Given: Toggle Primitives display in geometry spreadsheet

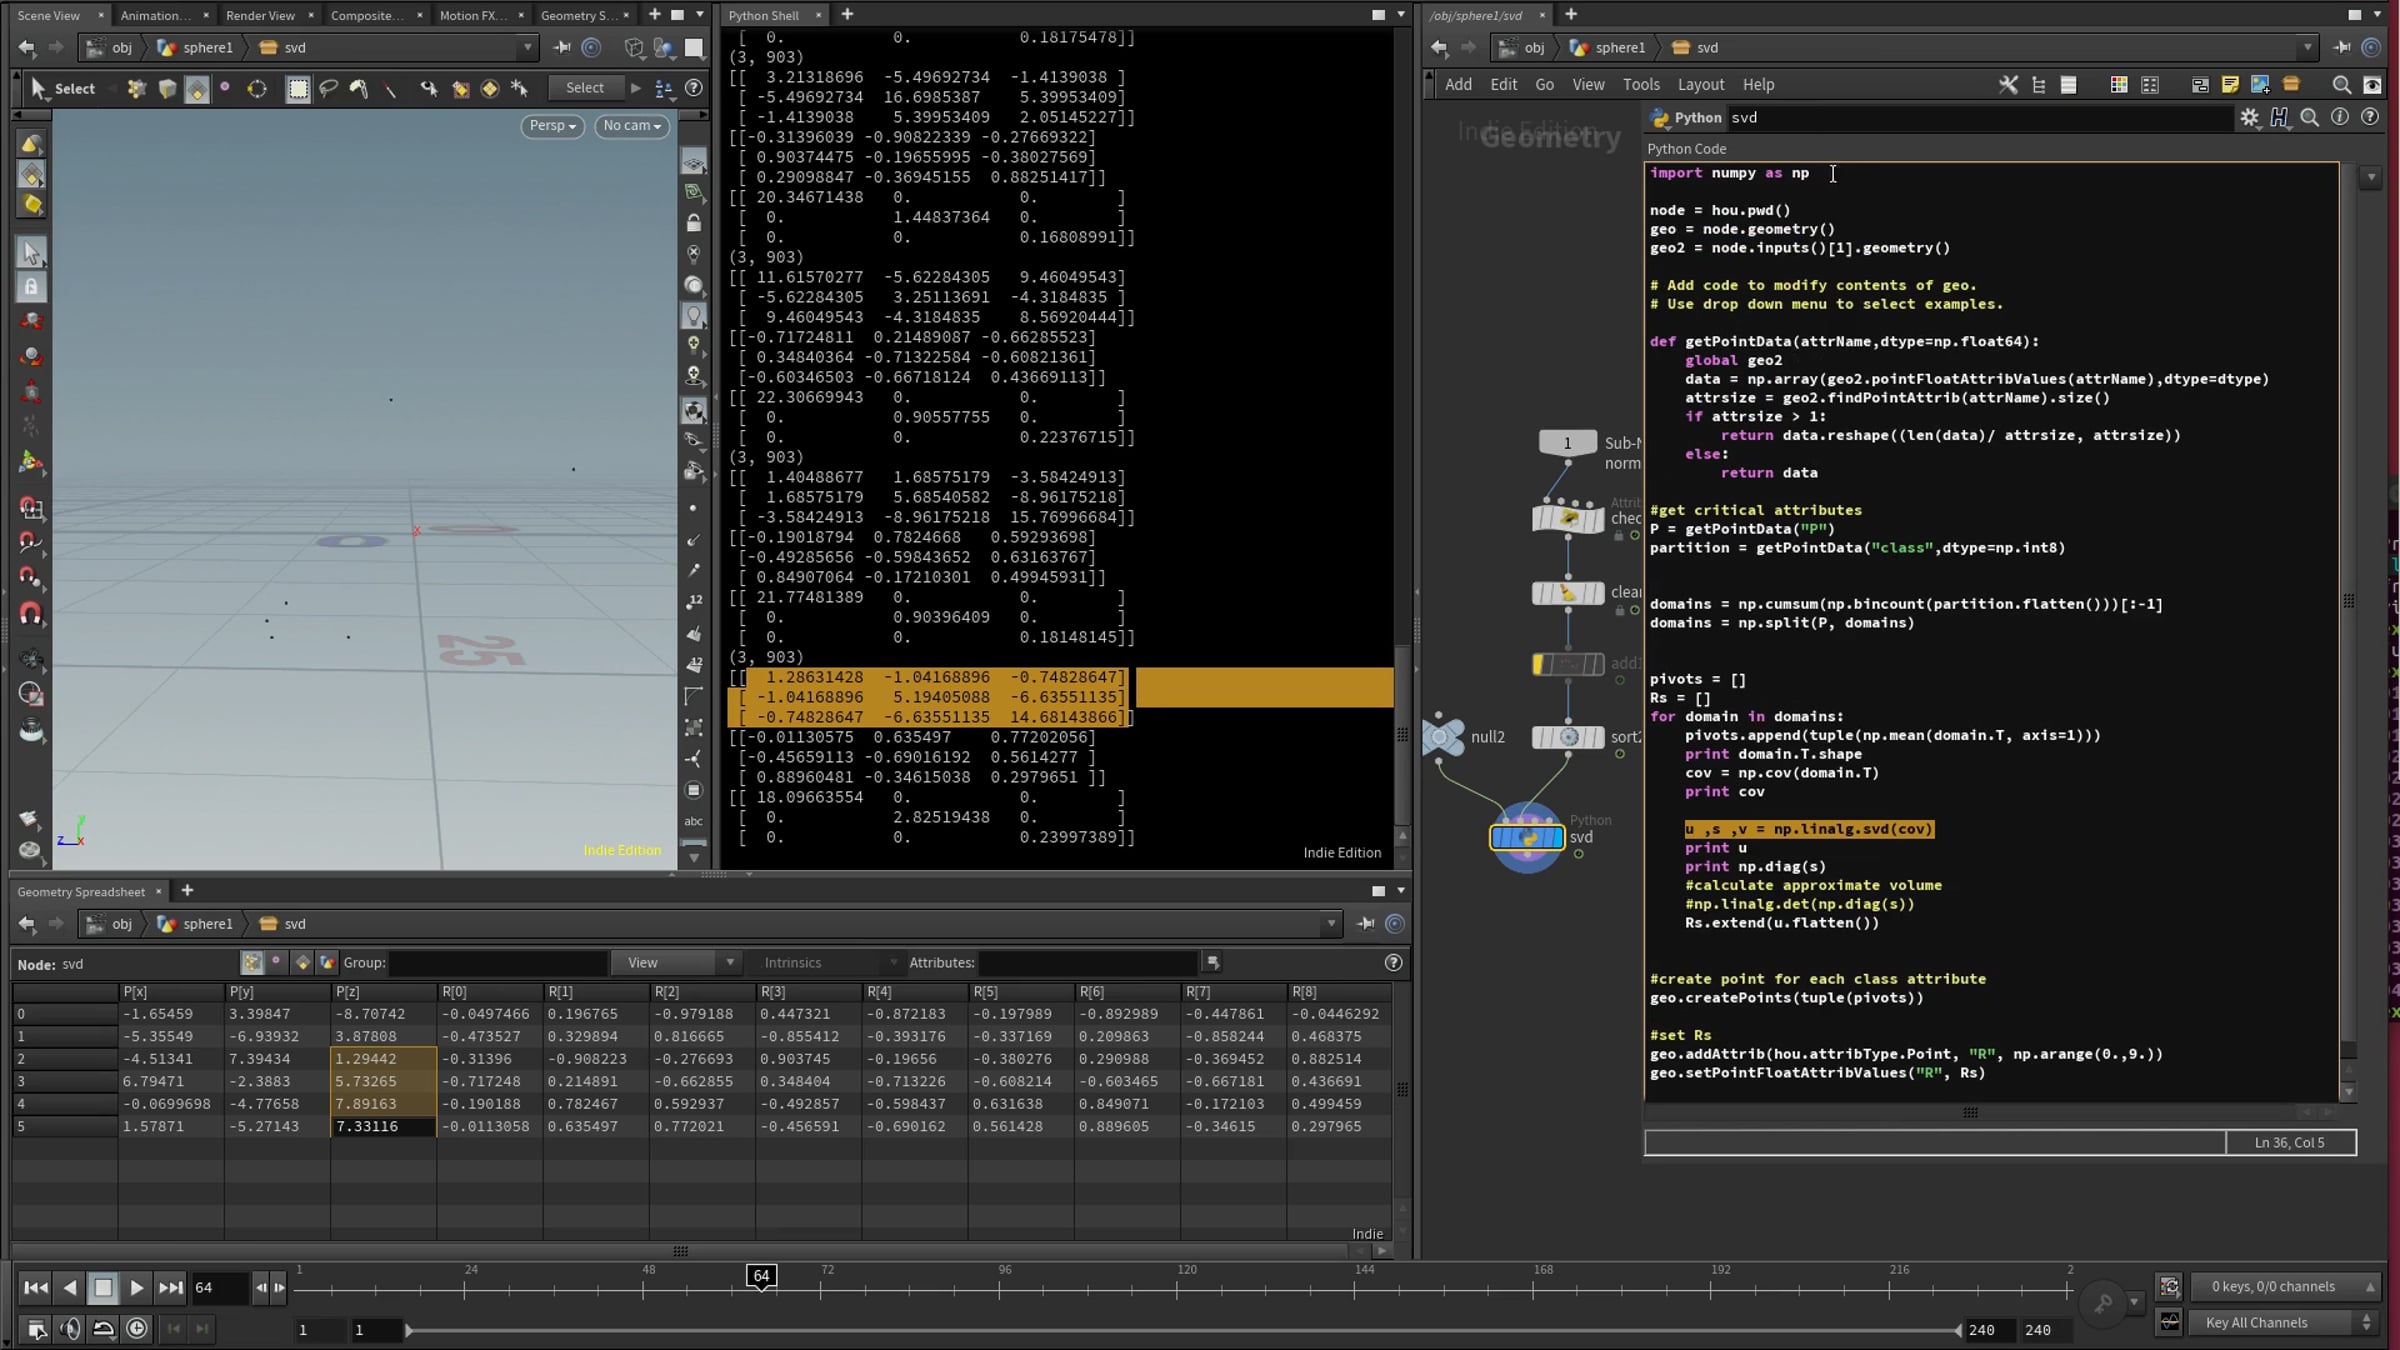Looking at the screenshot, I should (x=302, y=963).
